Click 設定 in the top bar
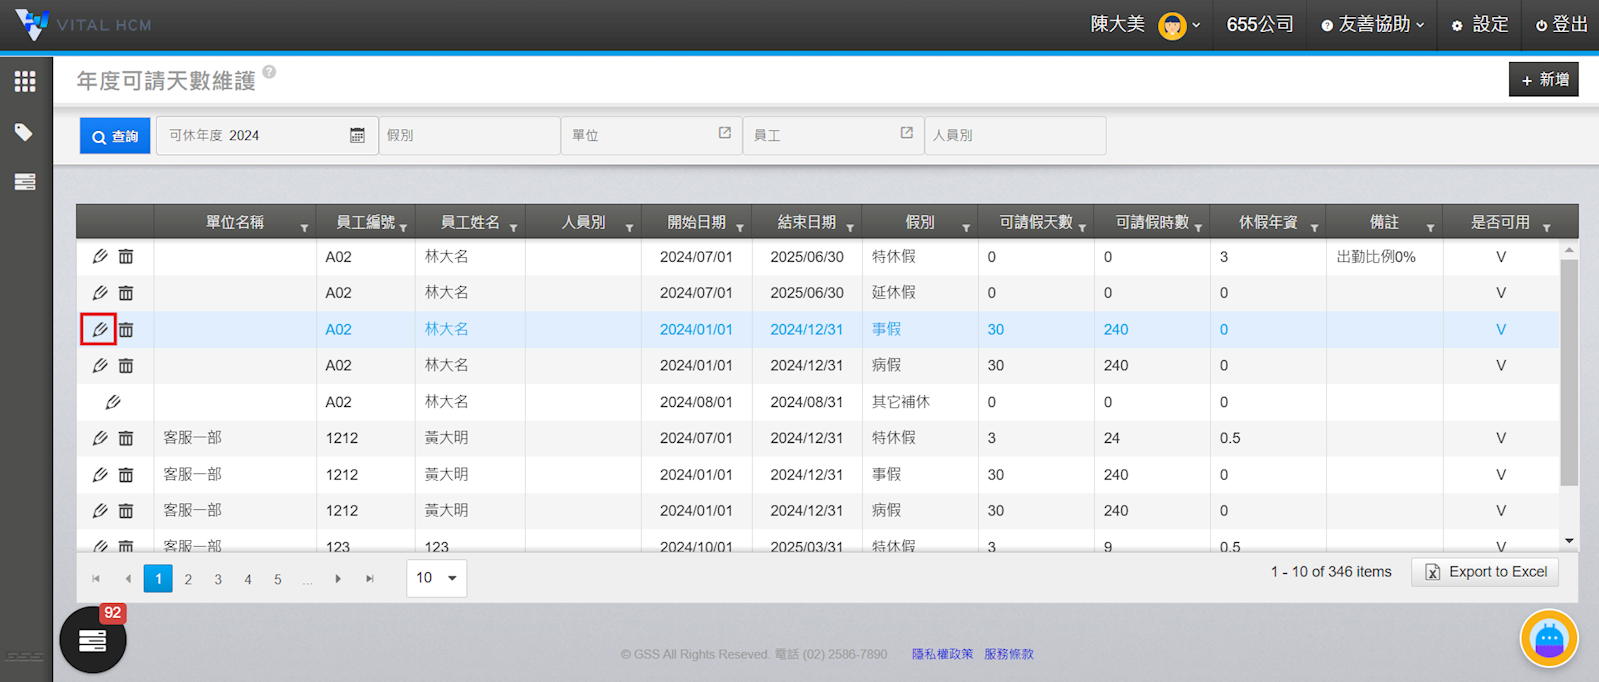The height and width of the screenshot is (682, 1599). coord(1480,25)
